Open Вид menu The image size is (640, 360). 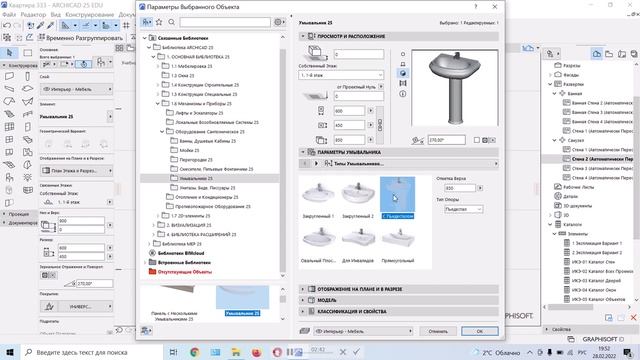click(56, 15)
